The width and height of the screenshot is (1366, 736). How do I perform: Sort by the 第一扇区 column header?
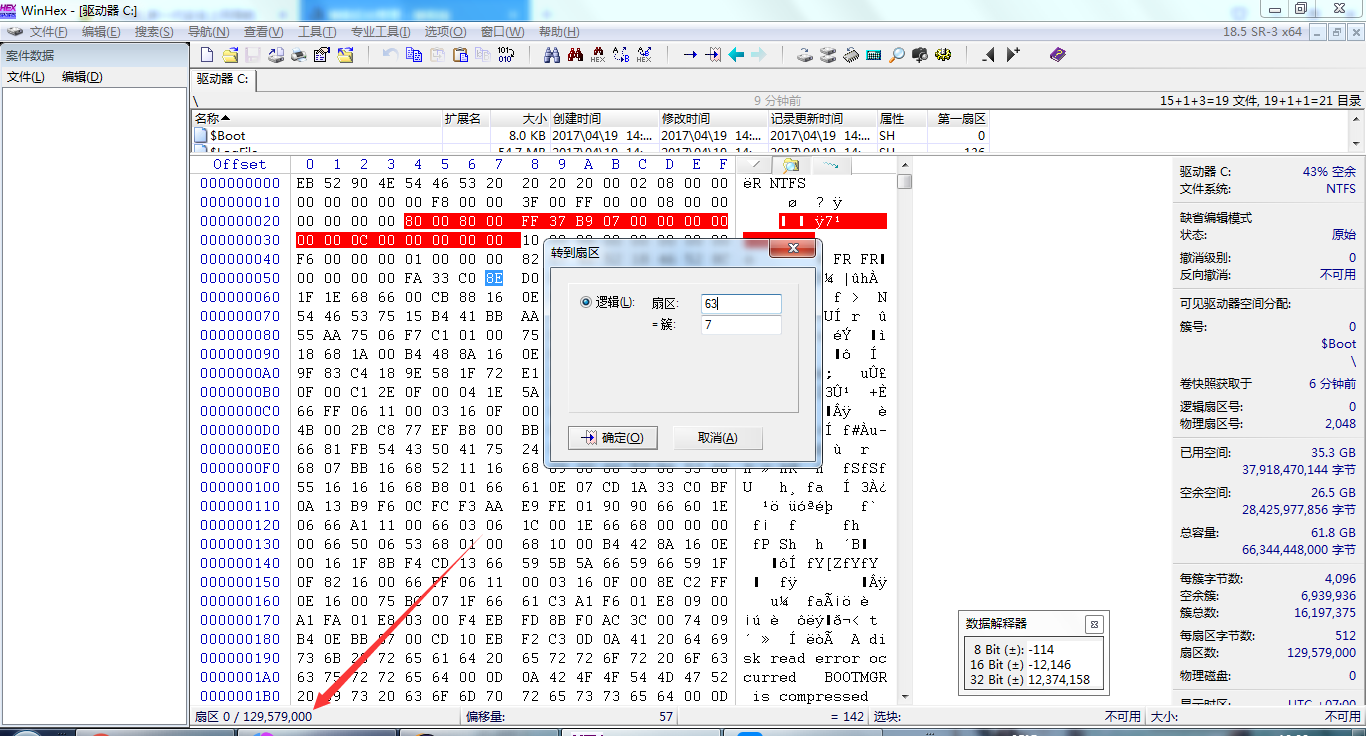coord(959,119)
